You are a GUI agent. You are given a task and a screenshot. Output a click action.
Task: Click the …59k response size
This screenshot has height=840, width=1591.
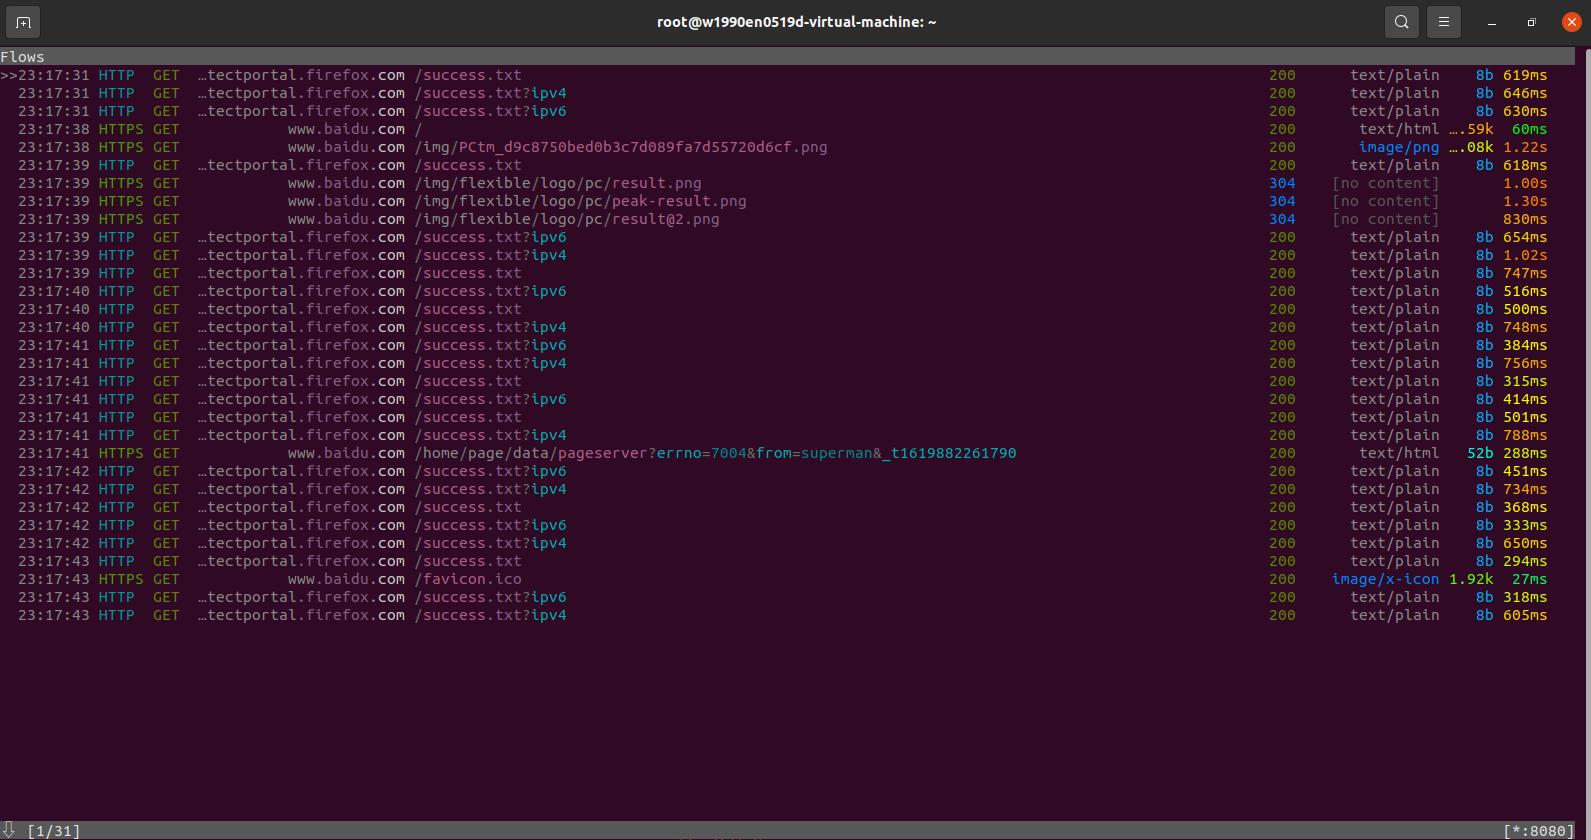(1471, 129)
